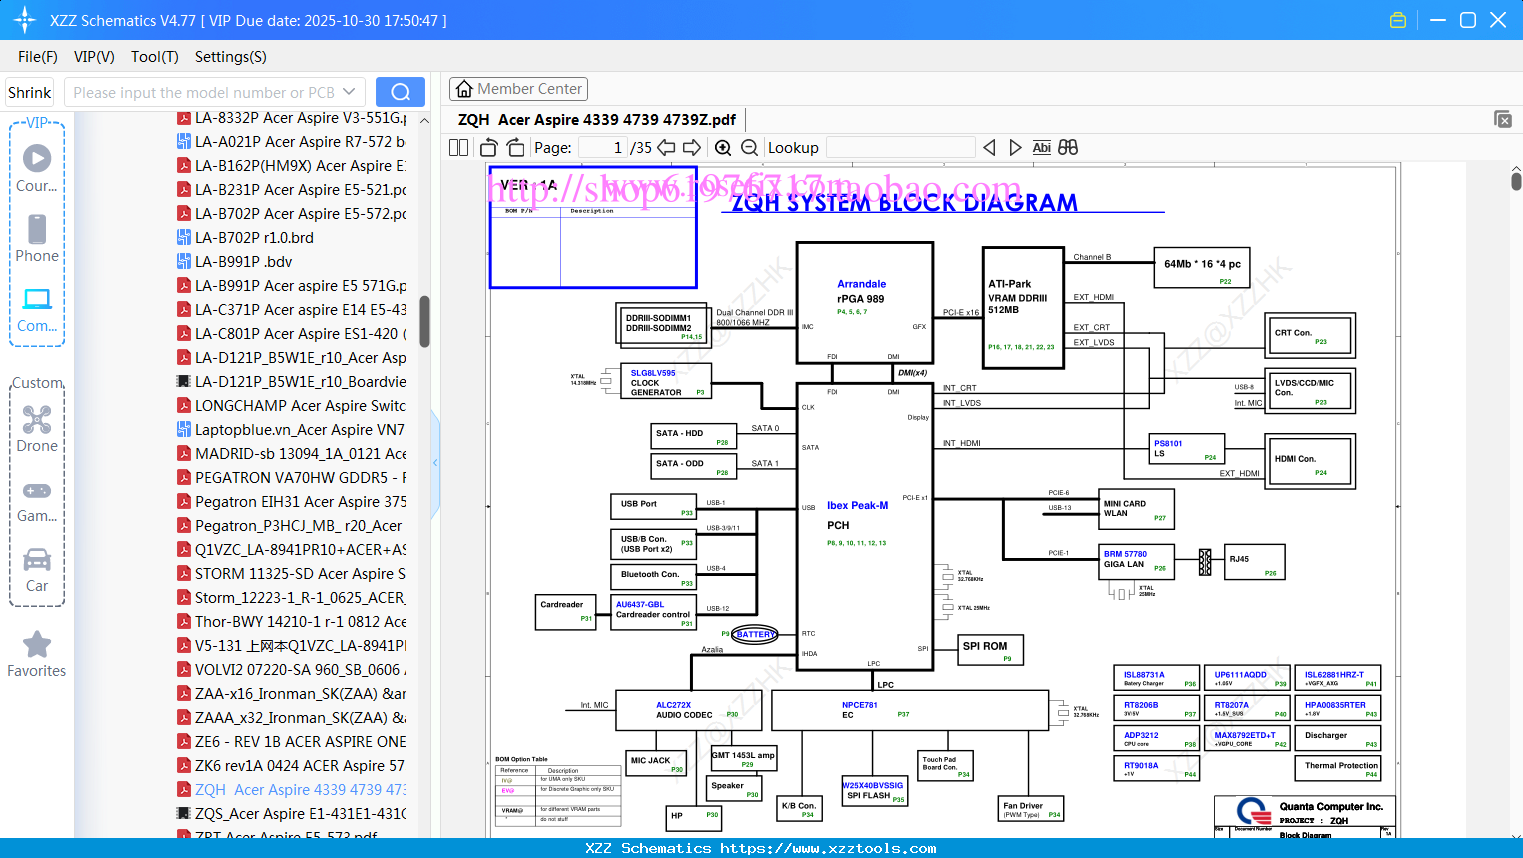
Task: Click the PDF viewer vertical scrollbar thumb
Action: (x=1516, y=181)
